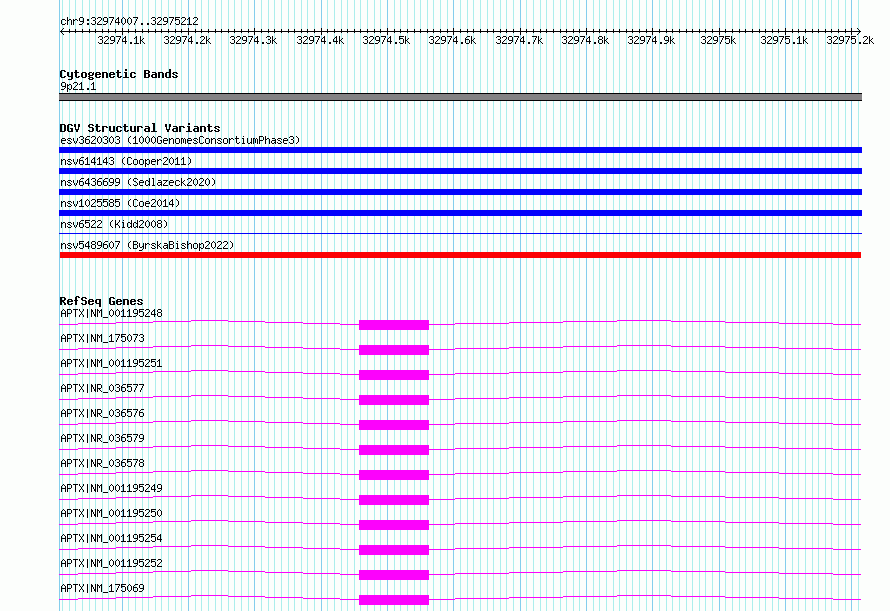Click the APTX|NM_001195248 transcript label
Screen dimensions: 890x611
111,313
